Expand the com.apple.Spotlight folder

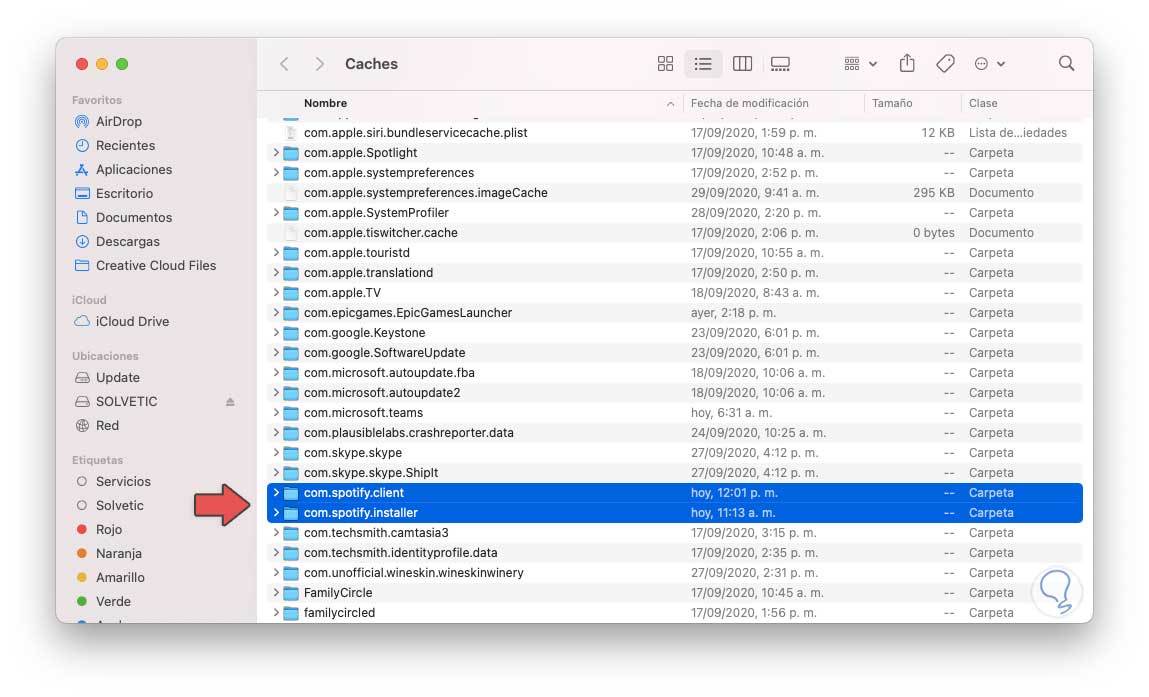point(275,152)
